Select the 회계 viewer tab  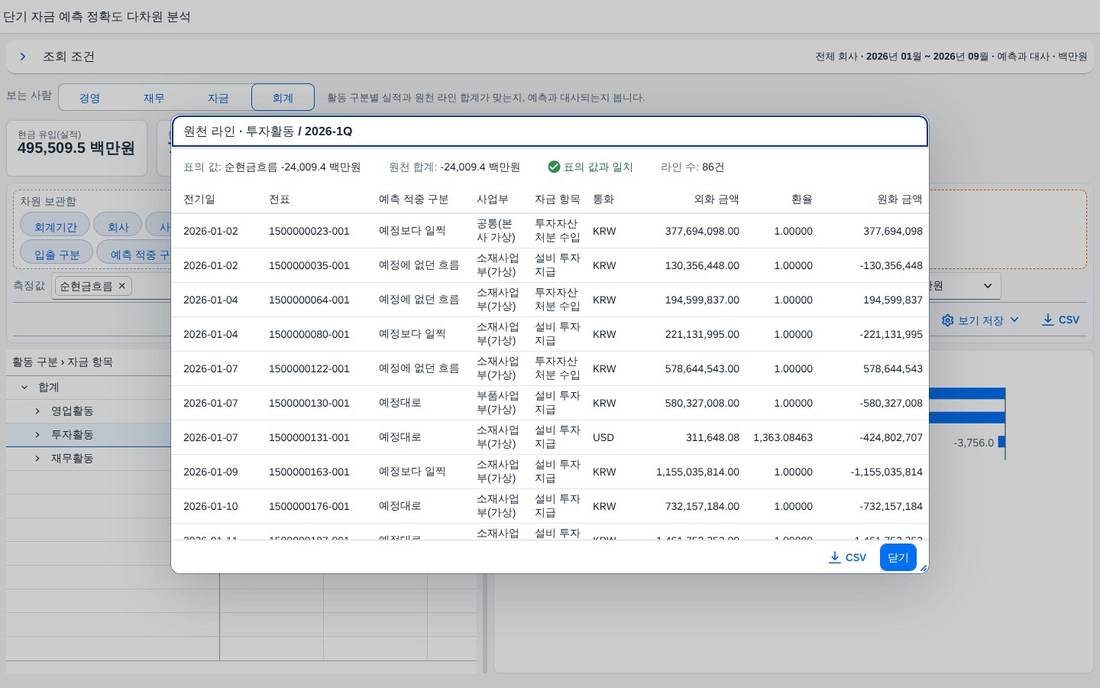283,98
